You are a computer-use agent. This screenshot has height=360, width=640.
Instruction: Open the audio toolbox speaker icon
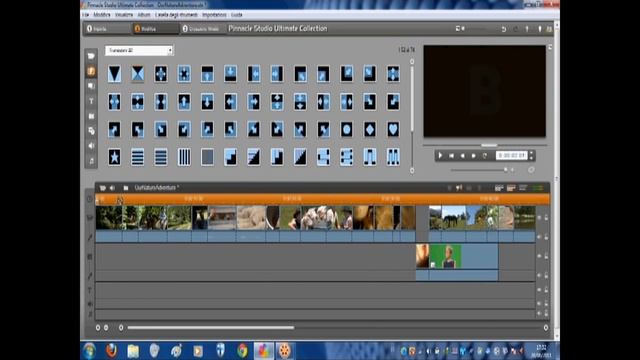click(112, 188)
